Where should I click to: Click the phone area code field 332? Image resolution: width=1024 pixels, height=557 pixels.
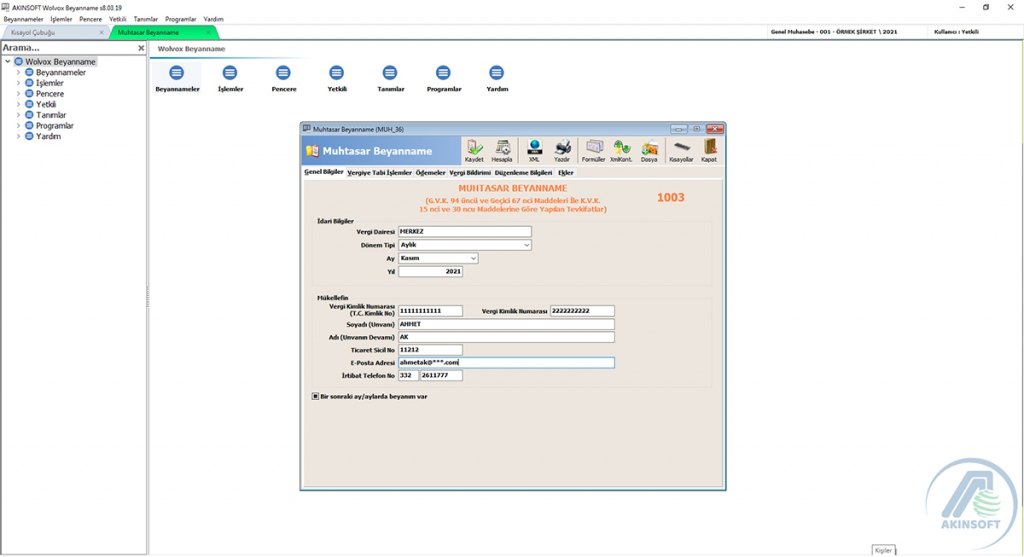408,375
